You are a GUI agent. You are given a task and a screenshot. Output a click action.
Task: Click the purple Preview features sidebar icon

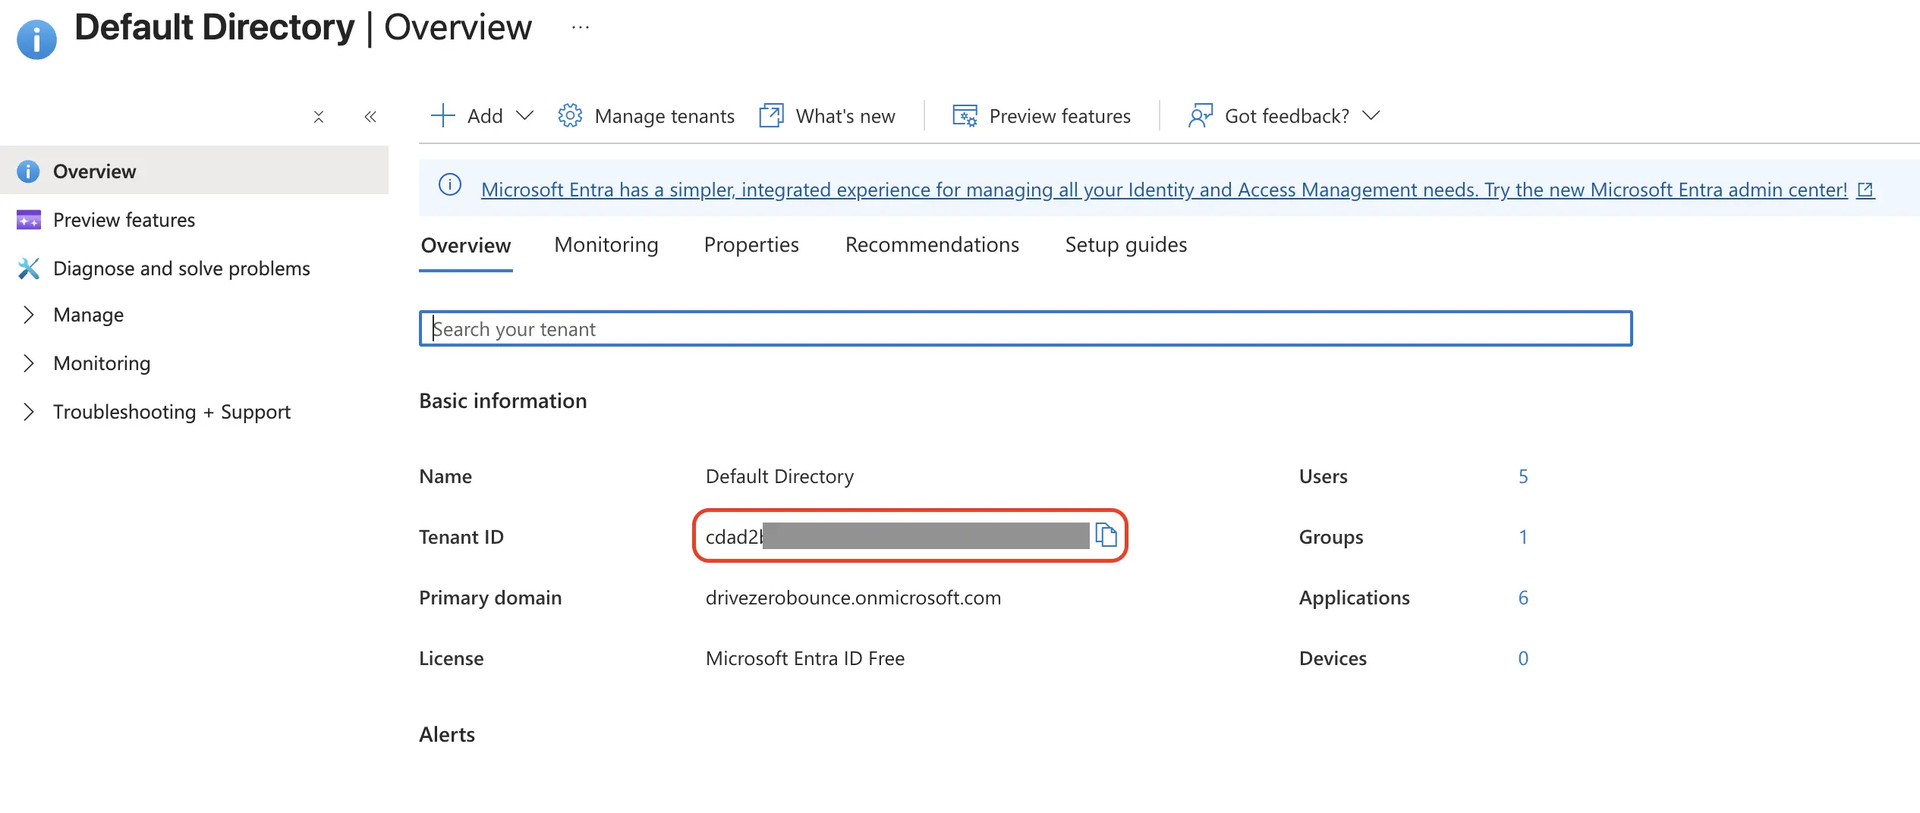tap(29, 220)
